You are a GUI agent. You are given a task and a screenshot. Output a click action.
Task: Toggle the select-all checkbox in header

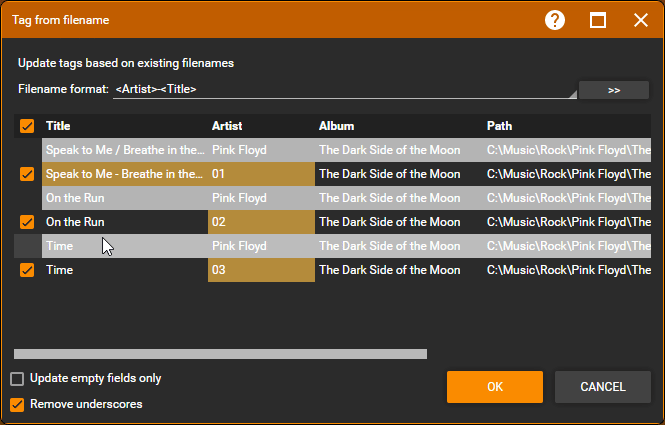click(27, 126)
